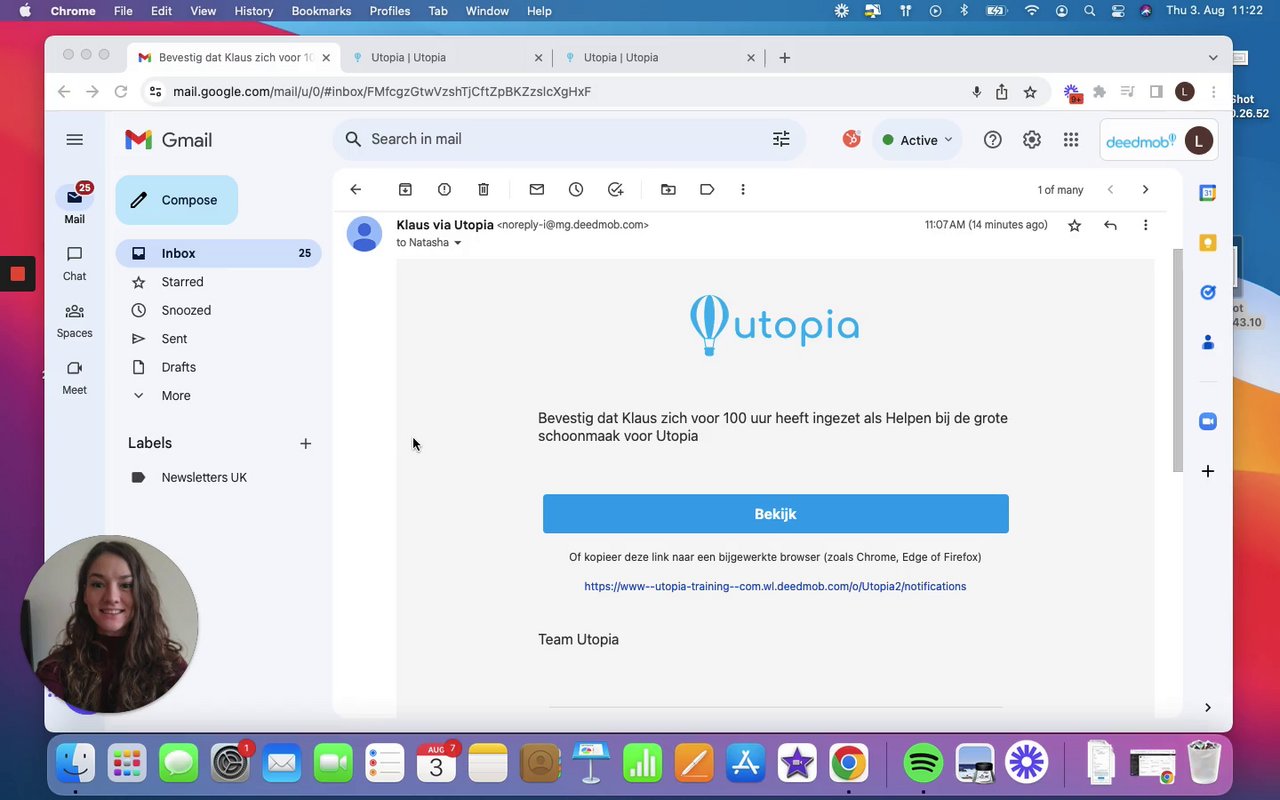Open Active status dropdown

917,140
